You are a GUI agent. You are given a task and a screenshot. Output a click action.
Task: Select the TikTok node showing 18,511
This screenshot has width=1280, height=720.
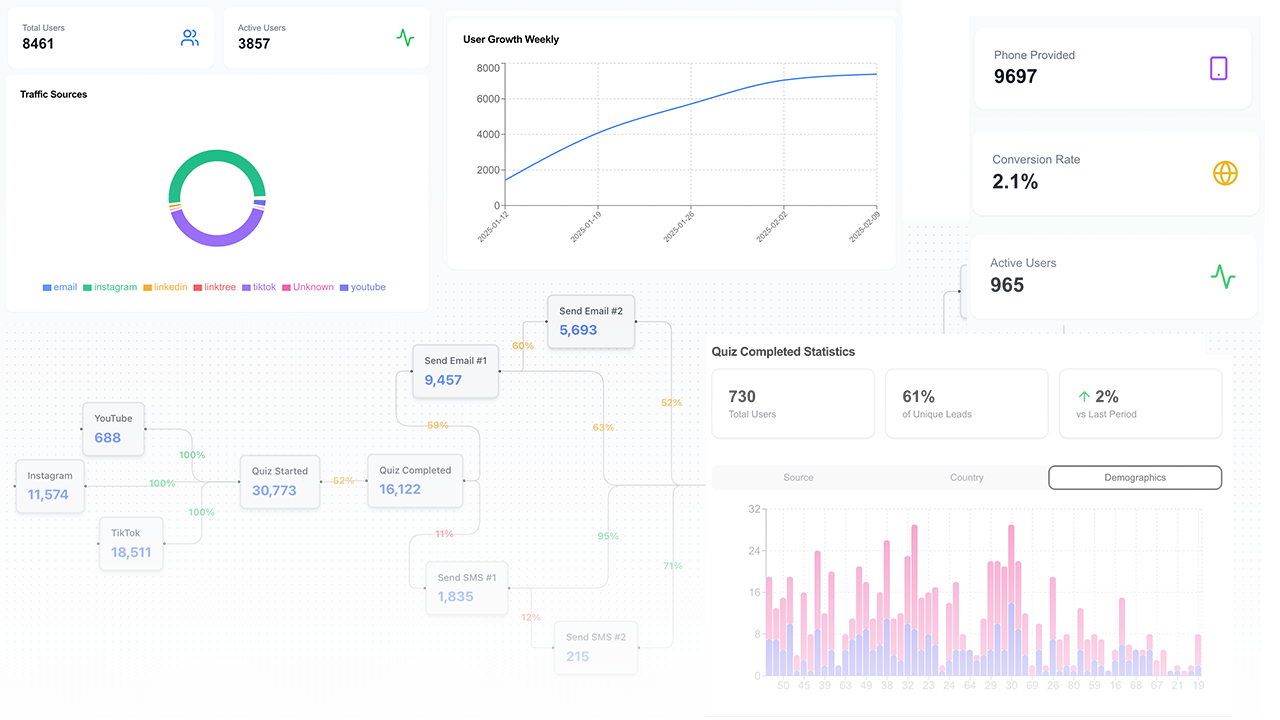click(x=130, y=543)
